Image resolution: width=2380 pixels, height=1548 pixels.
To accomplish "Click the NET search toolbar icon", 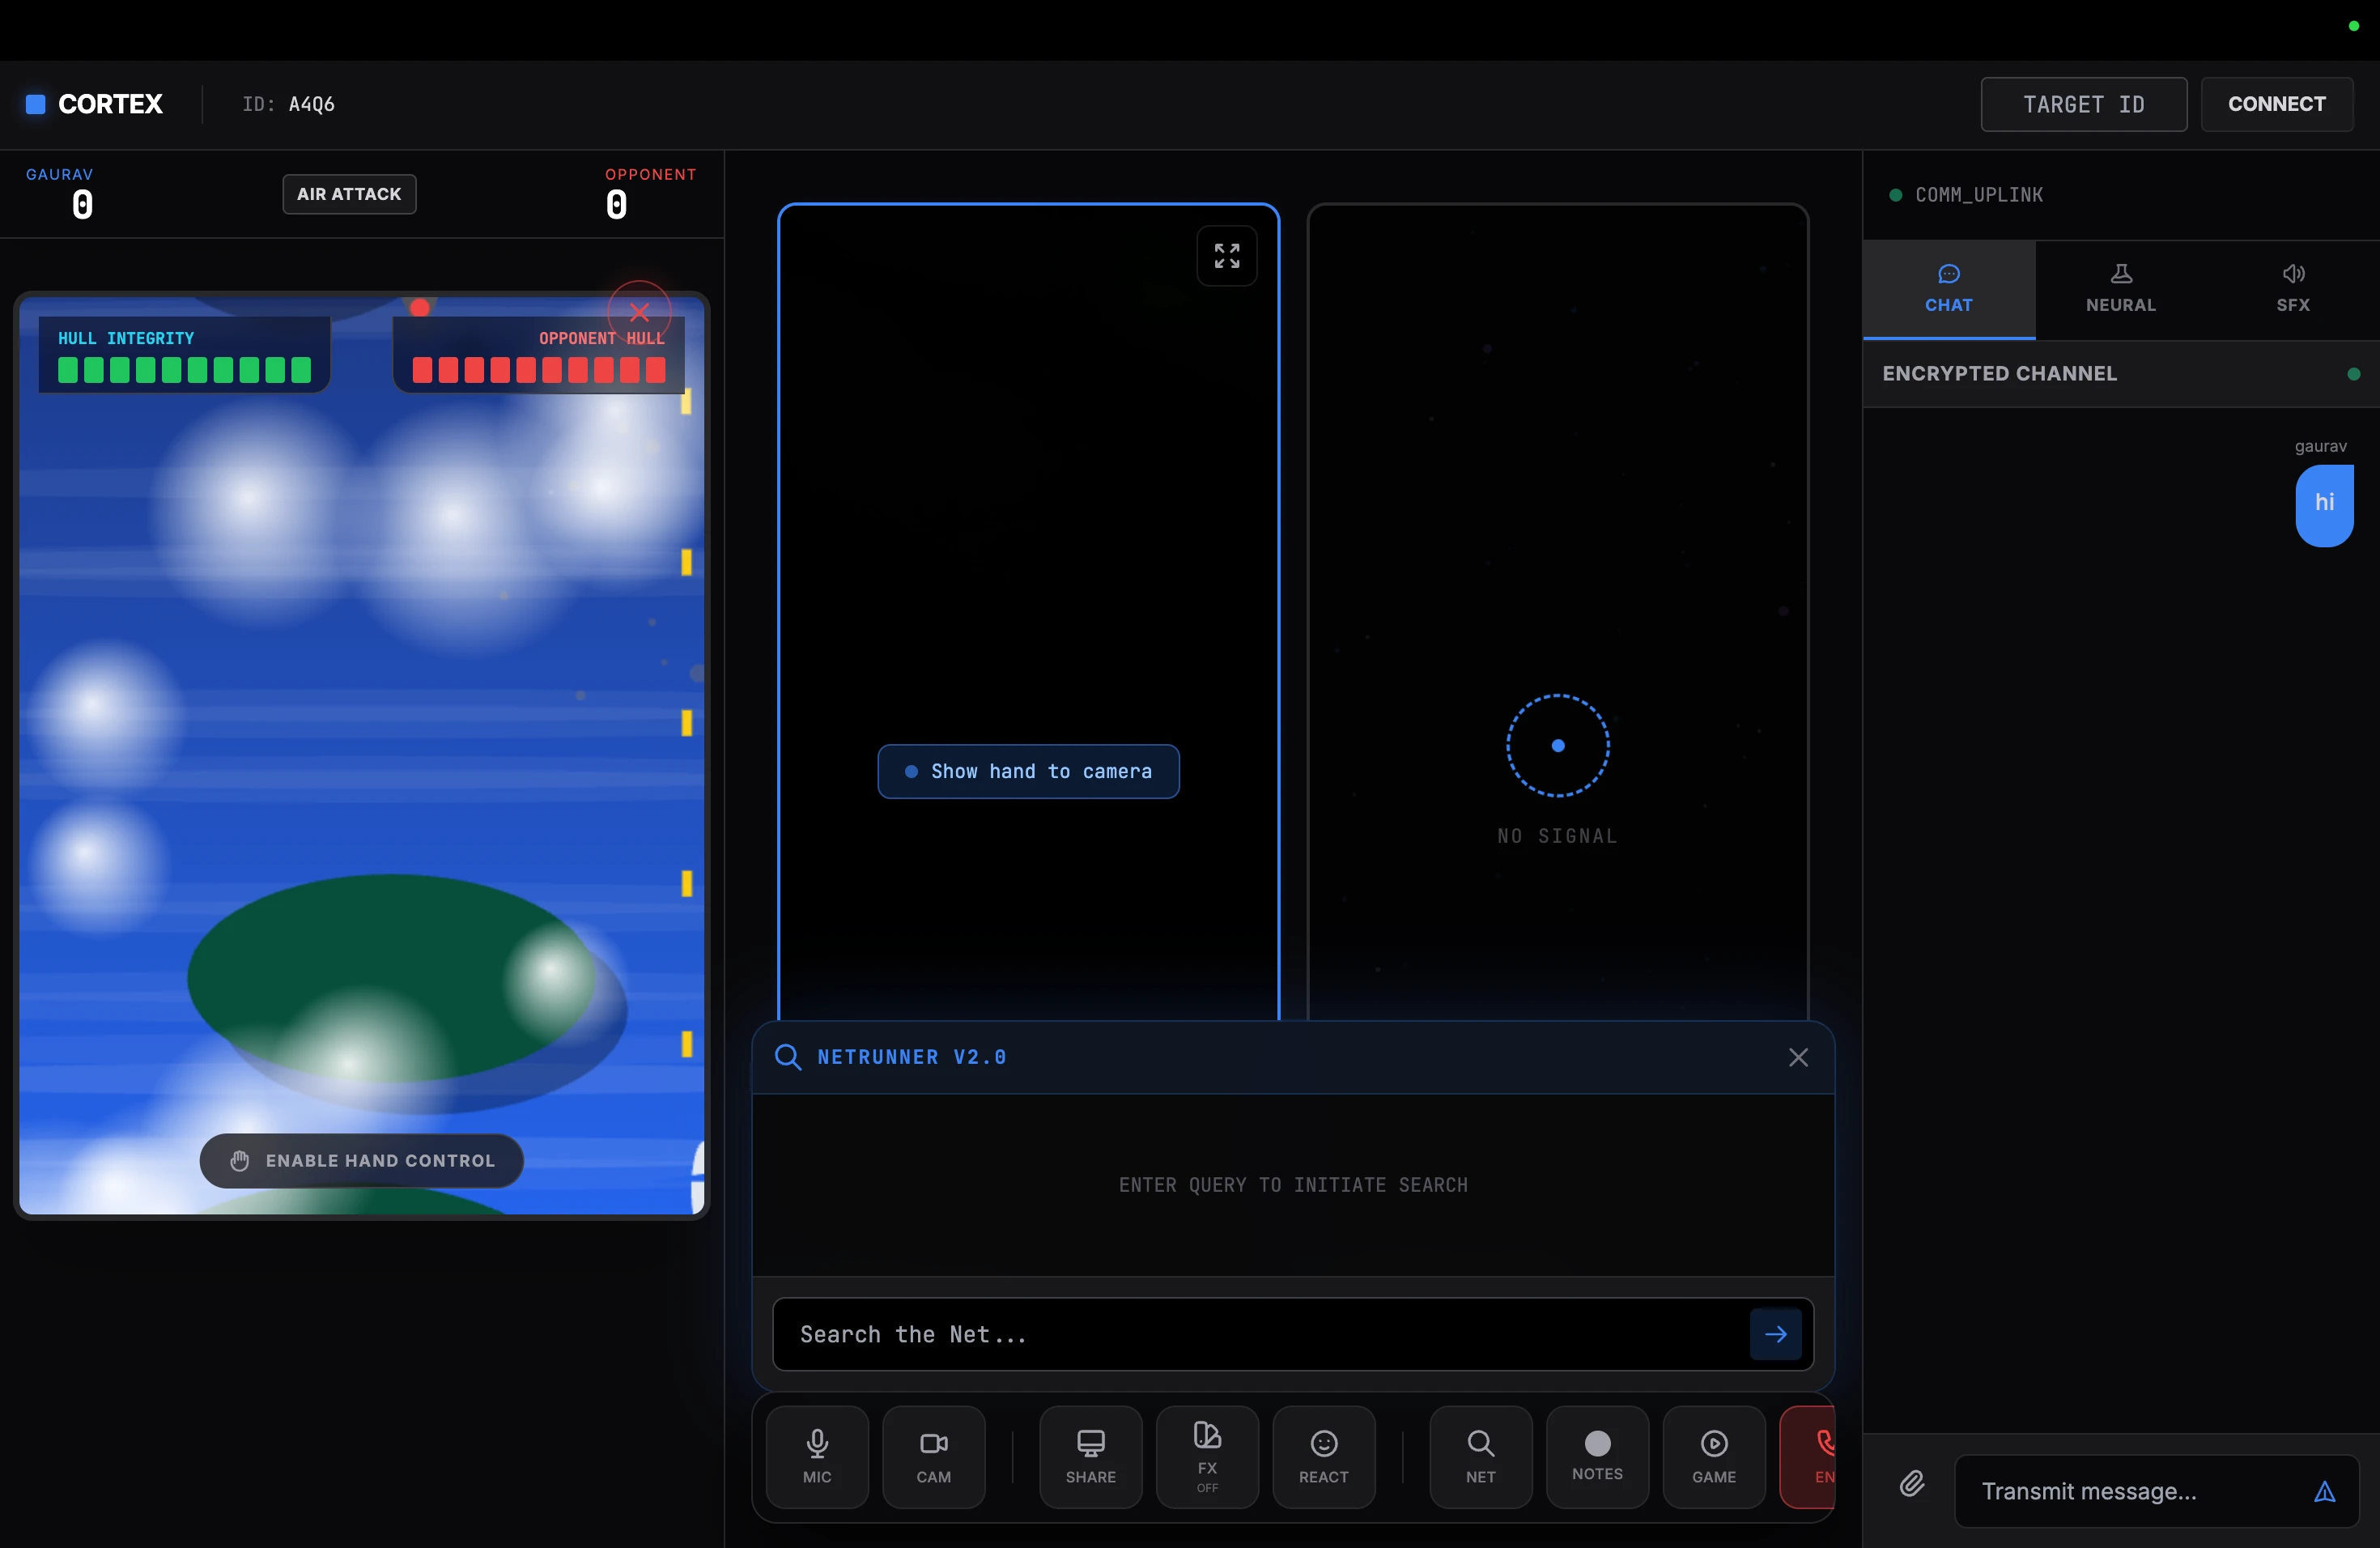I will click(x=1480, y=1456).
